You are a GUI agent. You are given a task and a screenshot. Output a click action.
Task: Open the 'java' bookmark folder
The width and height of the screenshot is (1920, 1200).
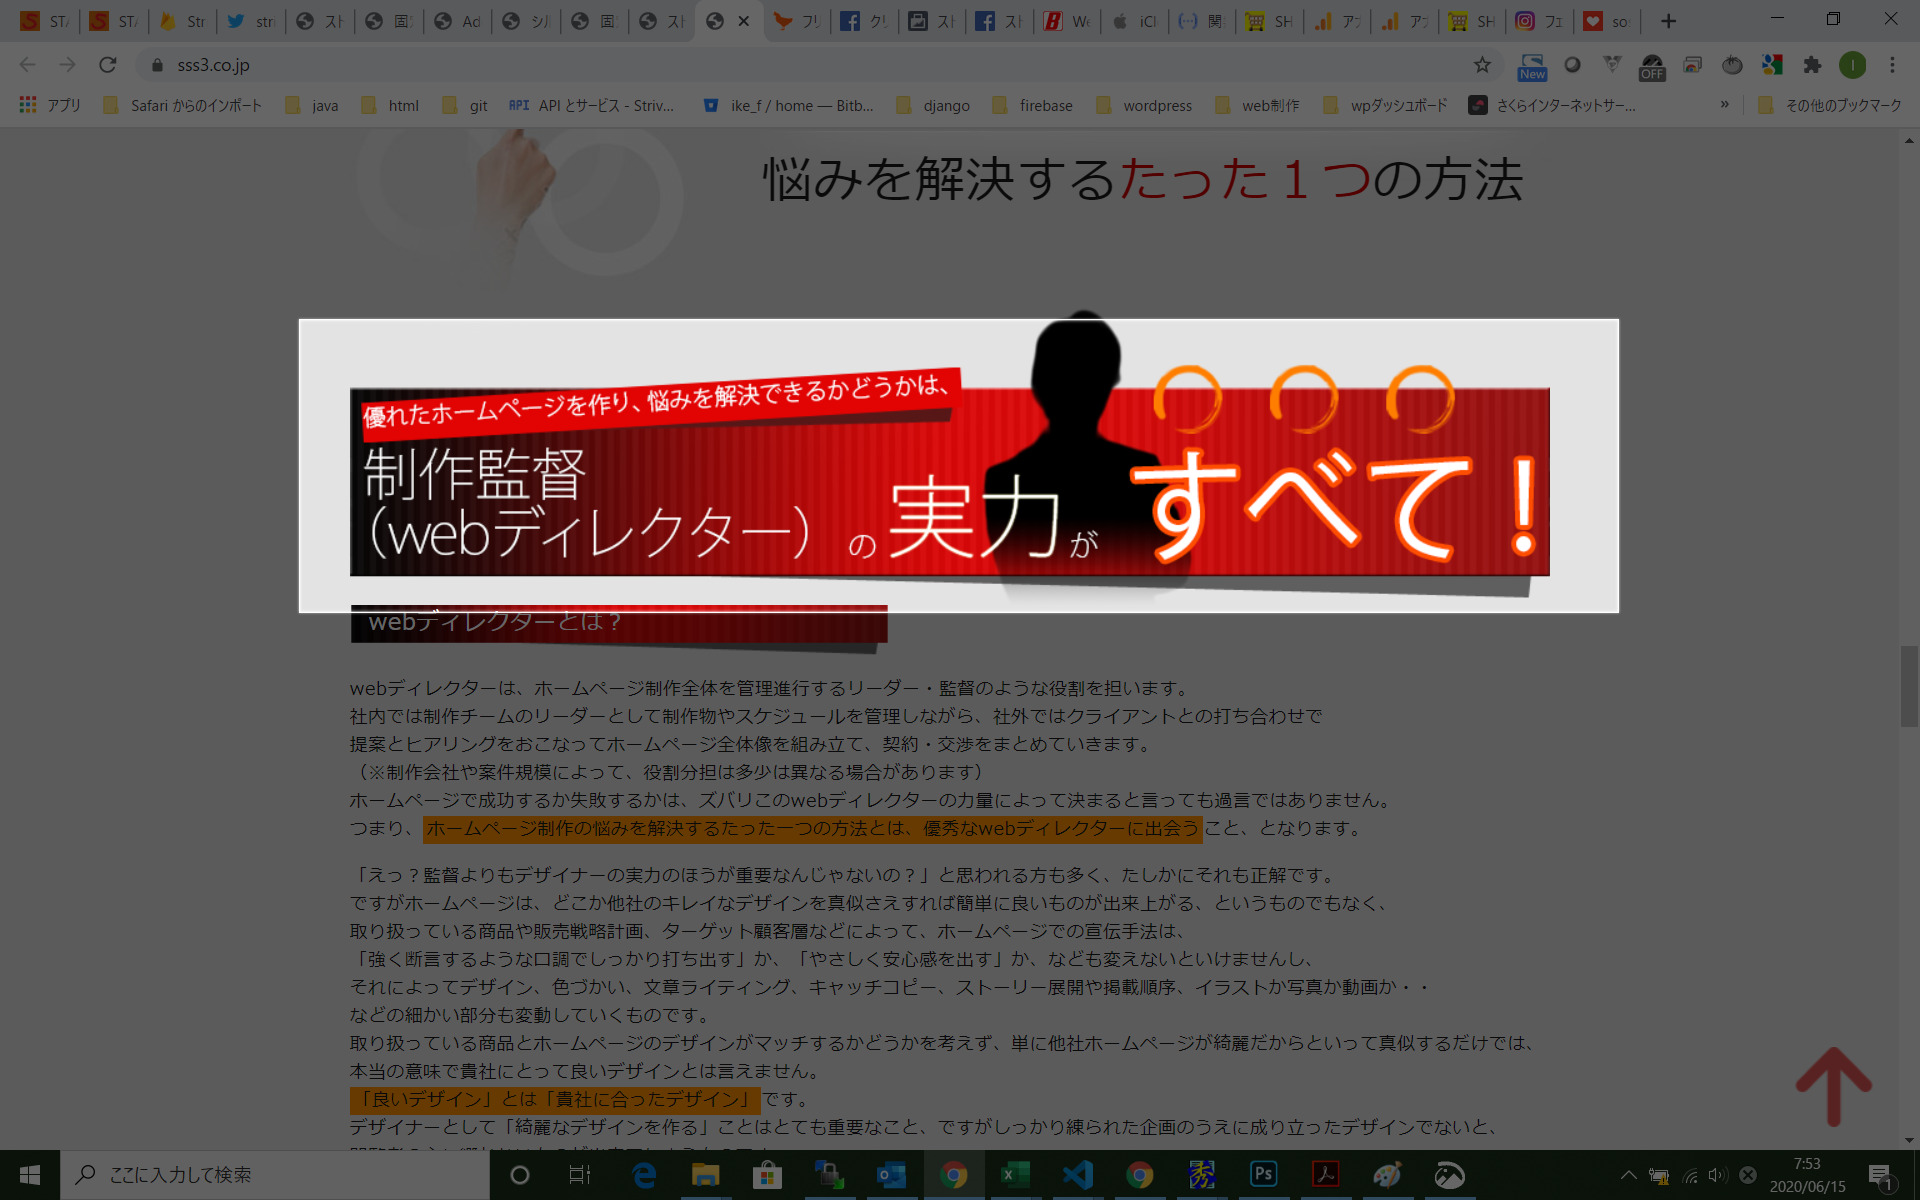tap(312, 105)
